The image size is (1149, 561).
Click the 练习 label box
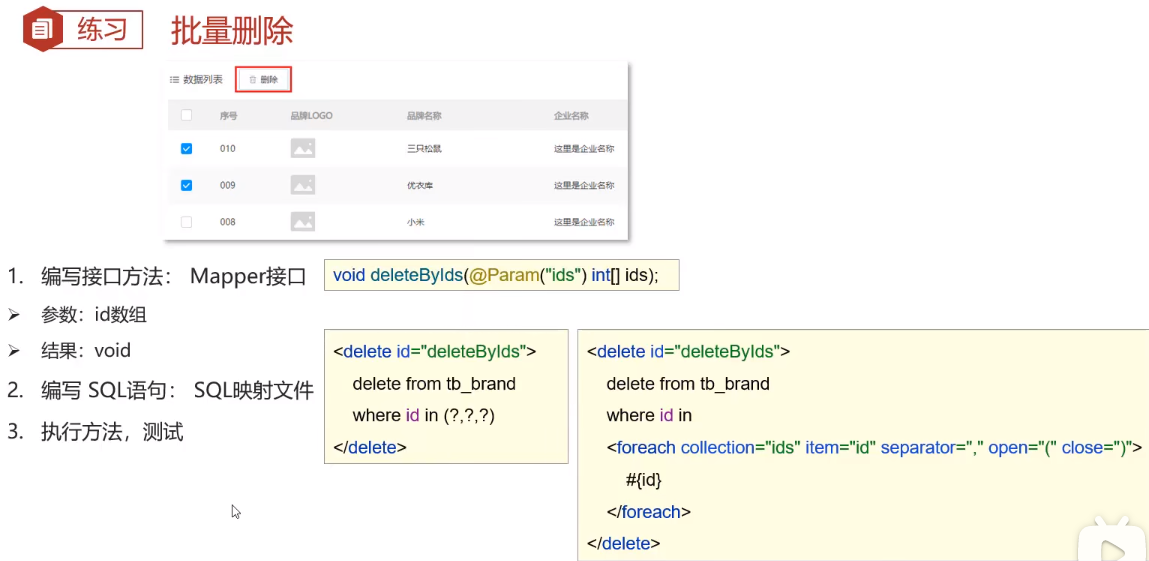[101, 31]
